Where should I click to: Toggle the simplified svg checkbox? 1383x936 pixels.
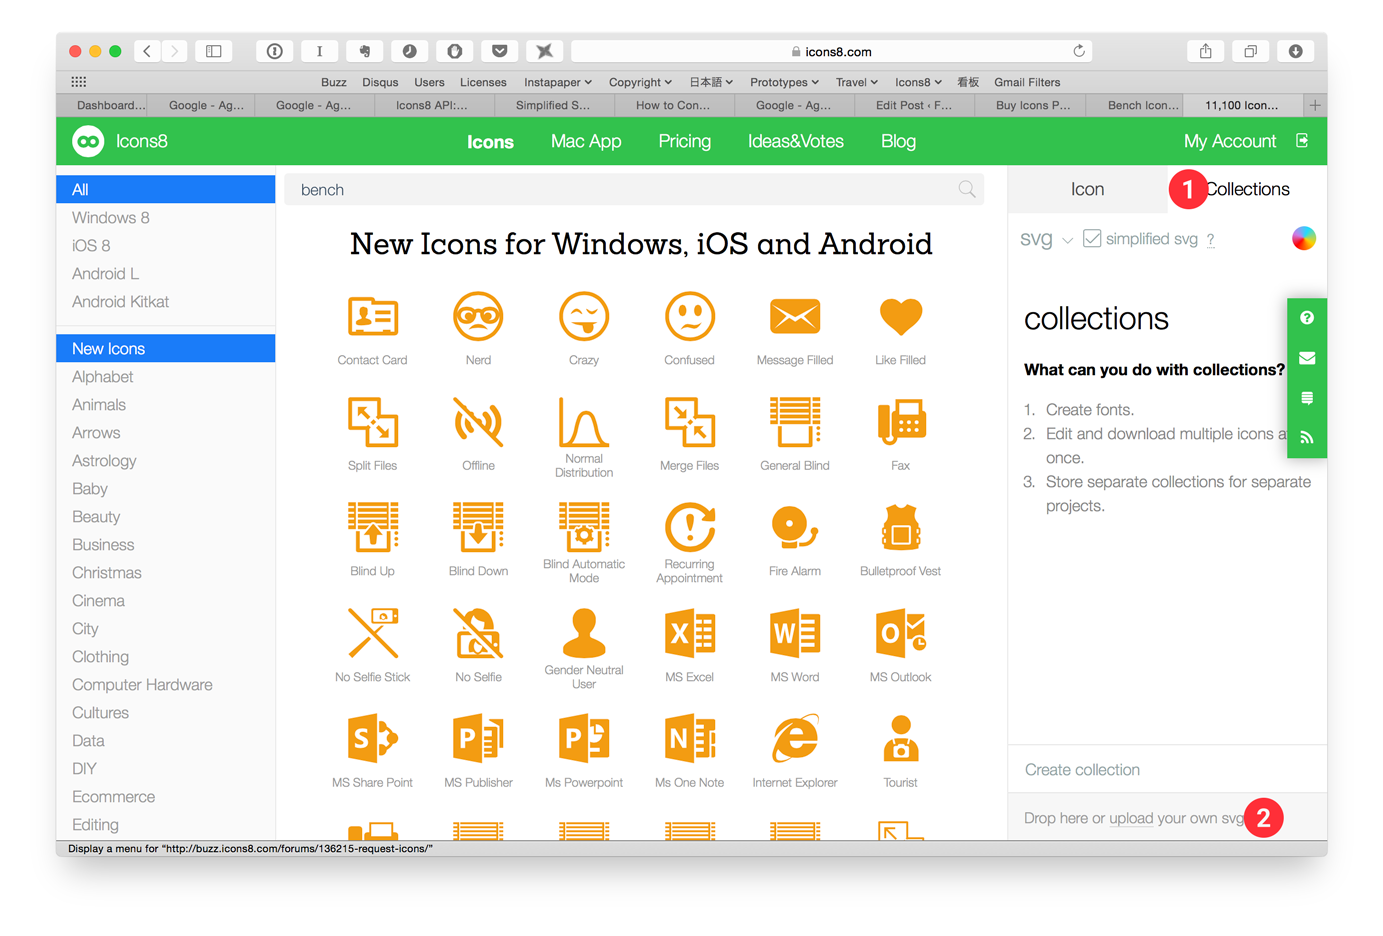(x=1090, y=238)
